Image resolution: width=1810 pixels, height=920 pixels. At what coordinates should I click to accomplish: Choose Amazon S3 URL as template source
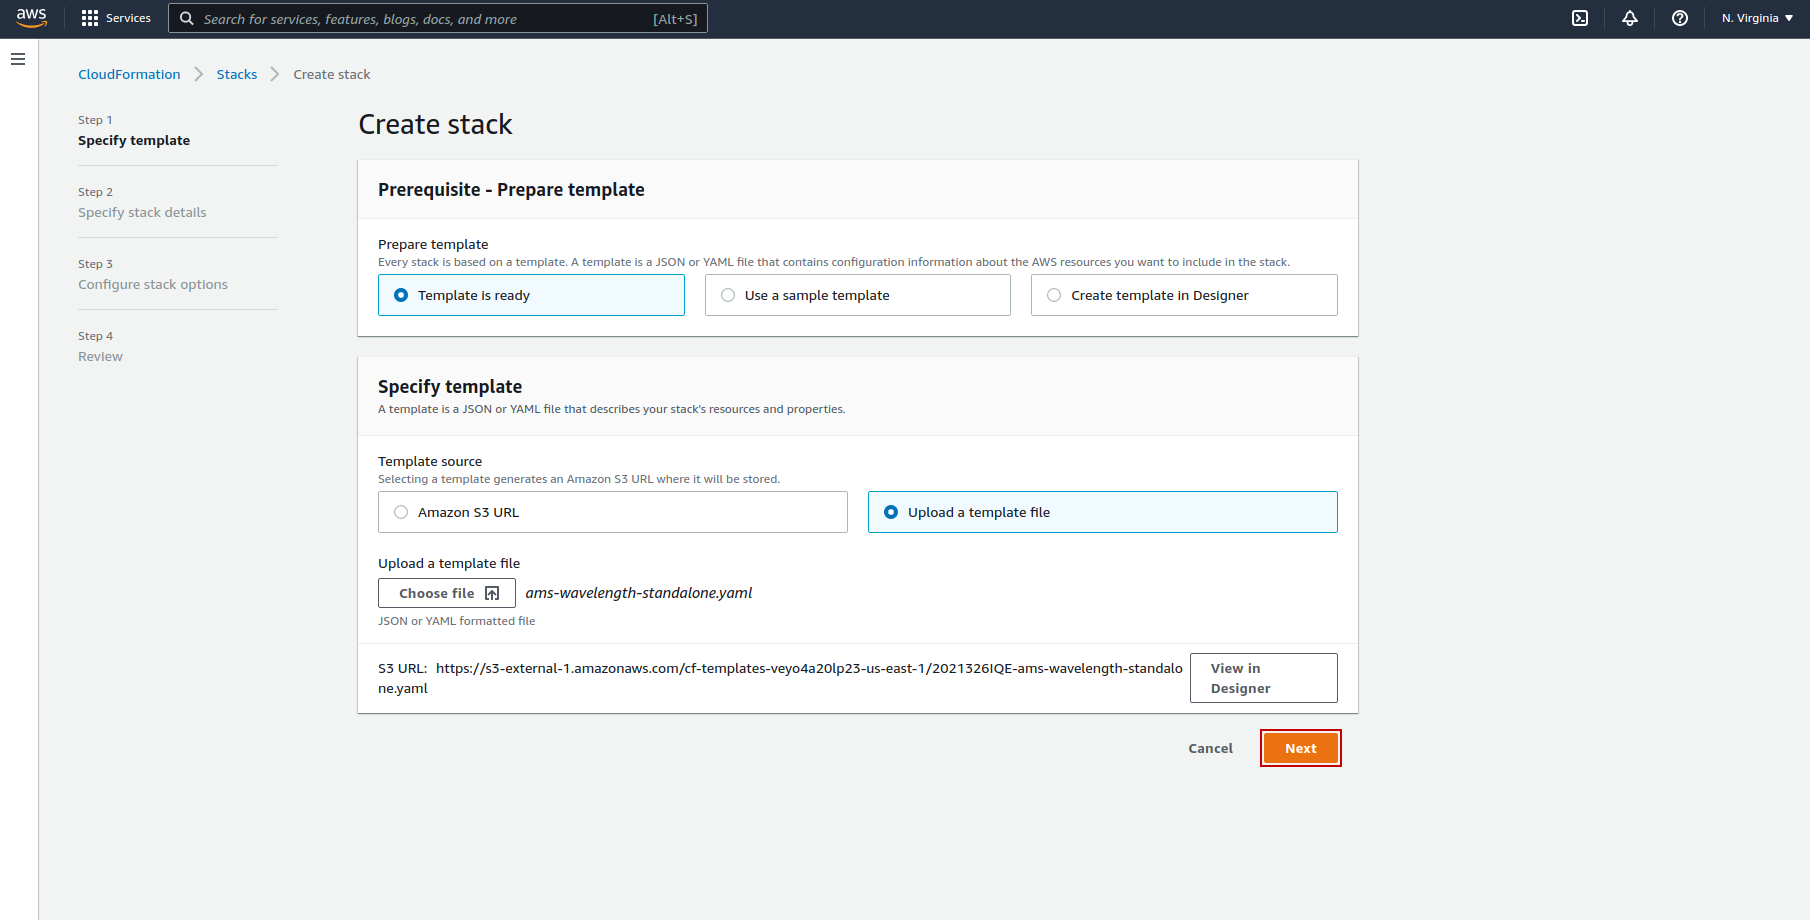pos(612,512)
